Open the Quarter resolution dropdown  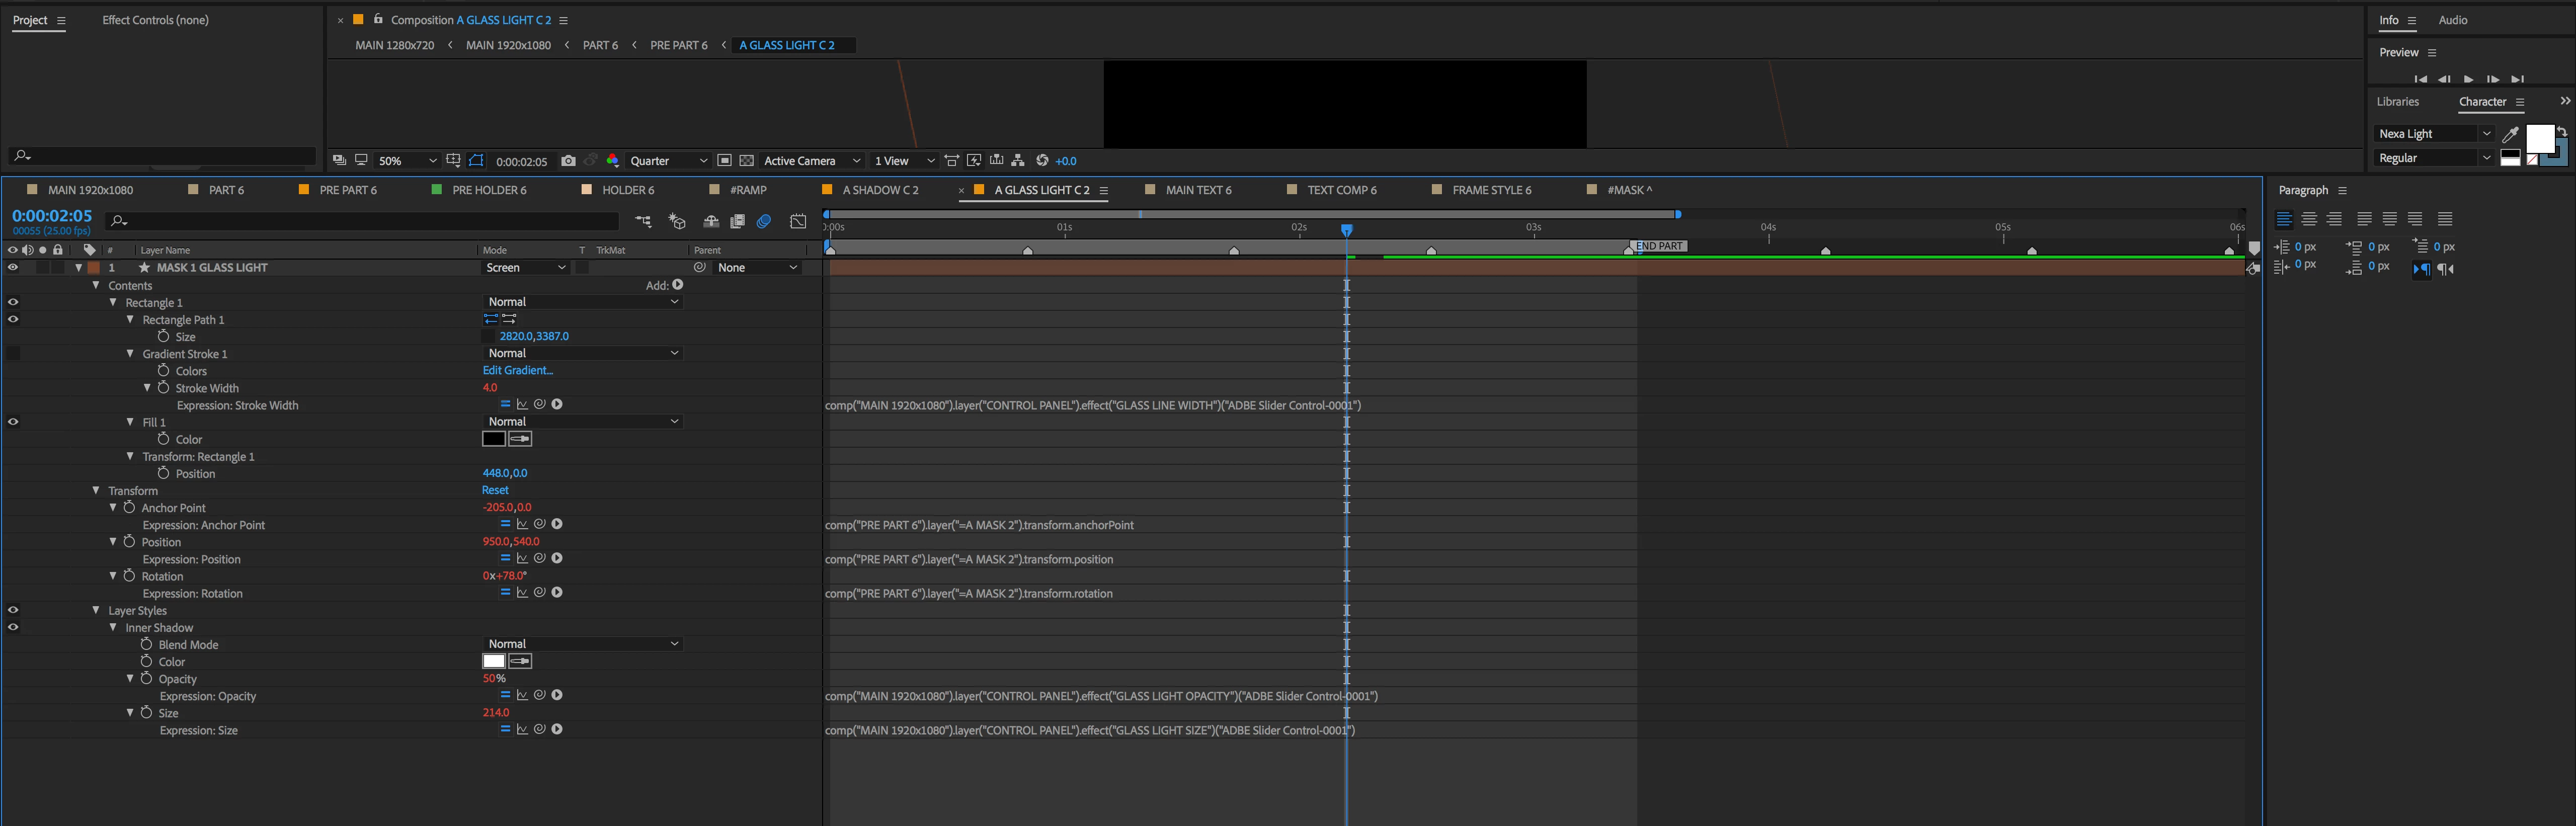(669, 161)
